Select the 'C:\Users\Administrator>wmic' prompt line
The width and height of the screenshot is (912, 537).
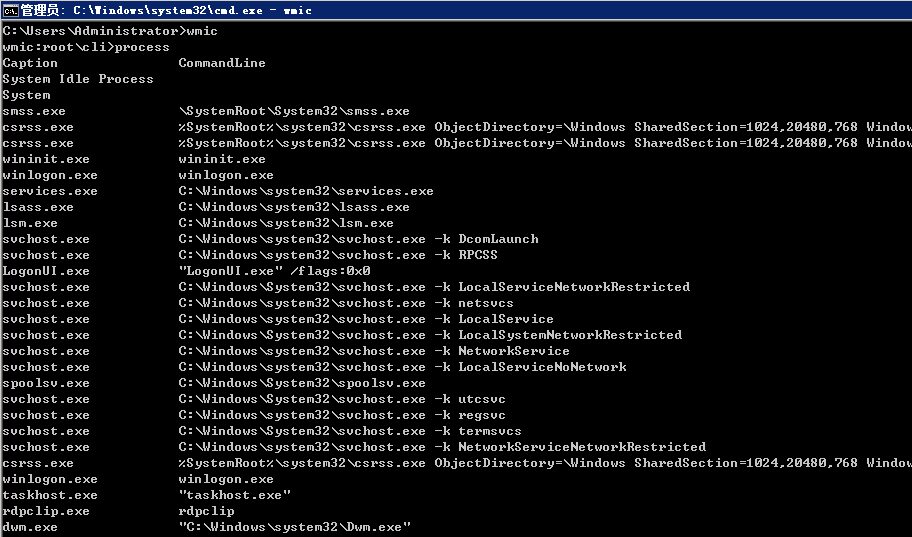point(110,31)
